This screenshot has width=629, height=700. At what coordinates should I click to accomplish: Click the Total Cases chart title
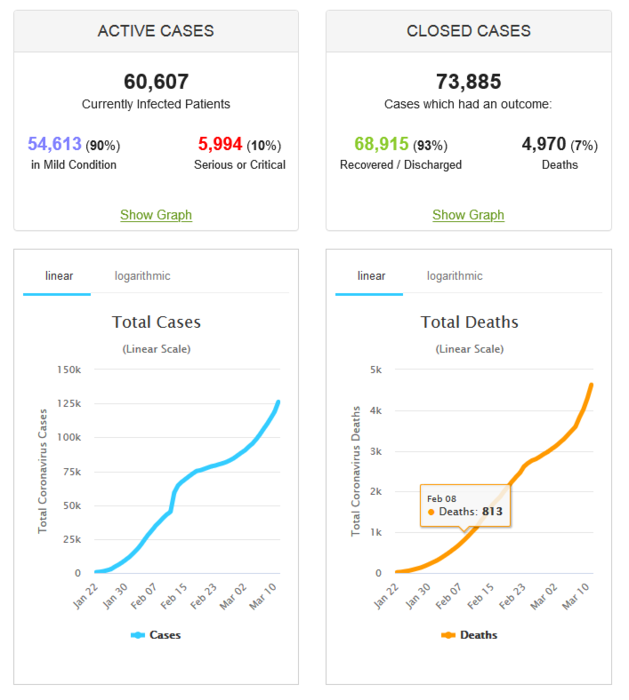pyautogui.click(x=156, y=322)
